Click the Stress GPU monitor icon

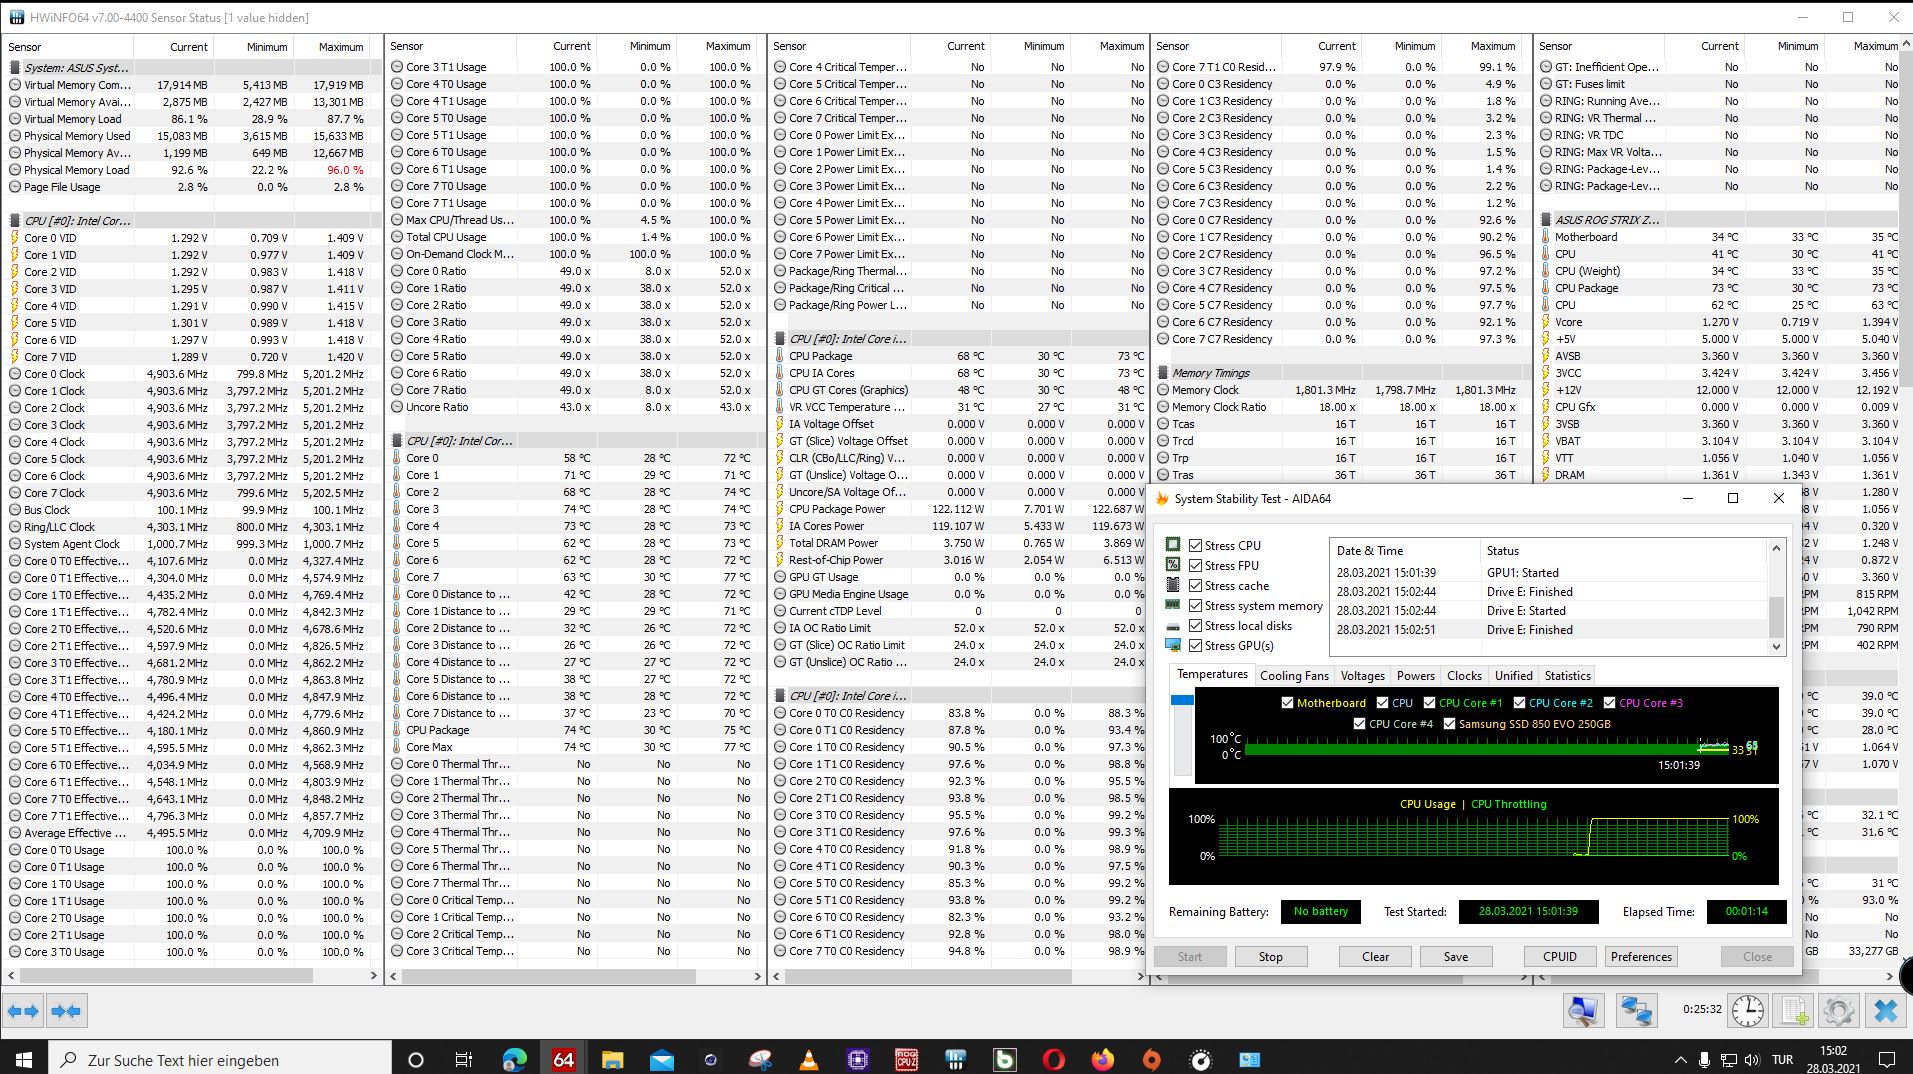tap(1174, 646)
